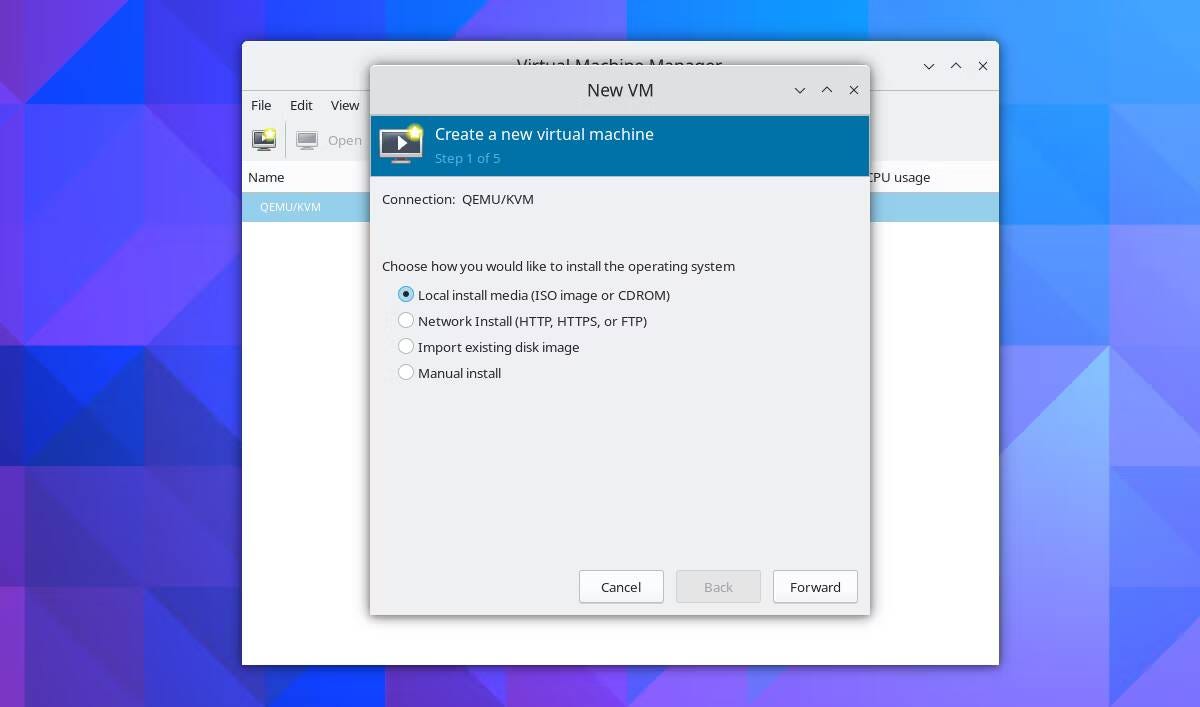
Task: Select Local install media (ISO image or CDROM)
Action: 406,294
